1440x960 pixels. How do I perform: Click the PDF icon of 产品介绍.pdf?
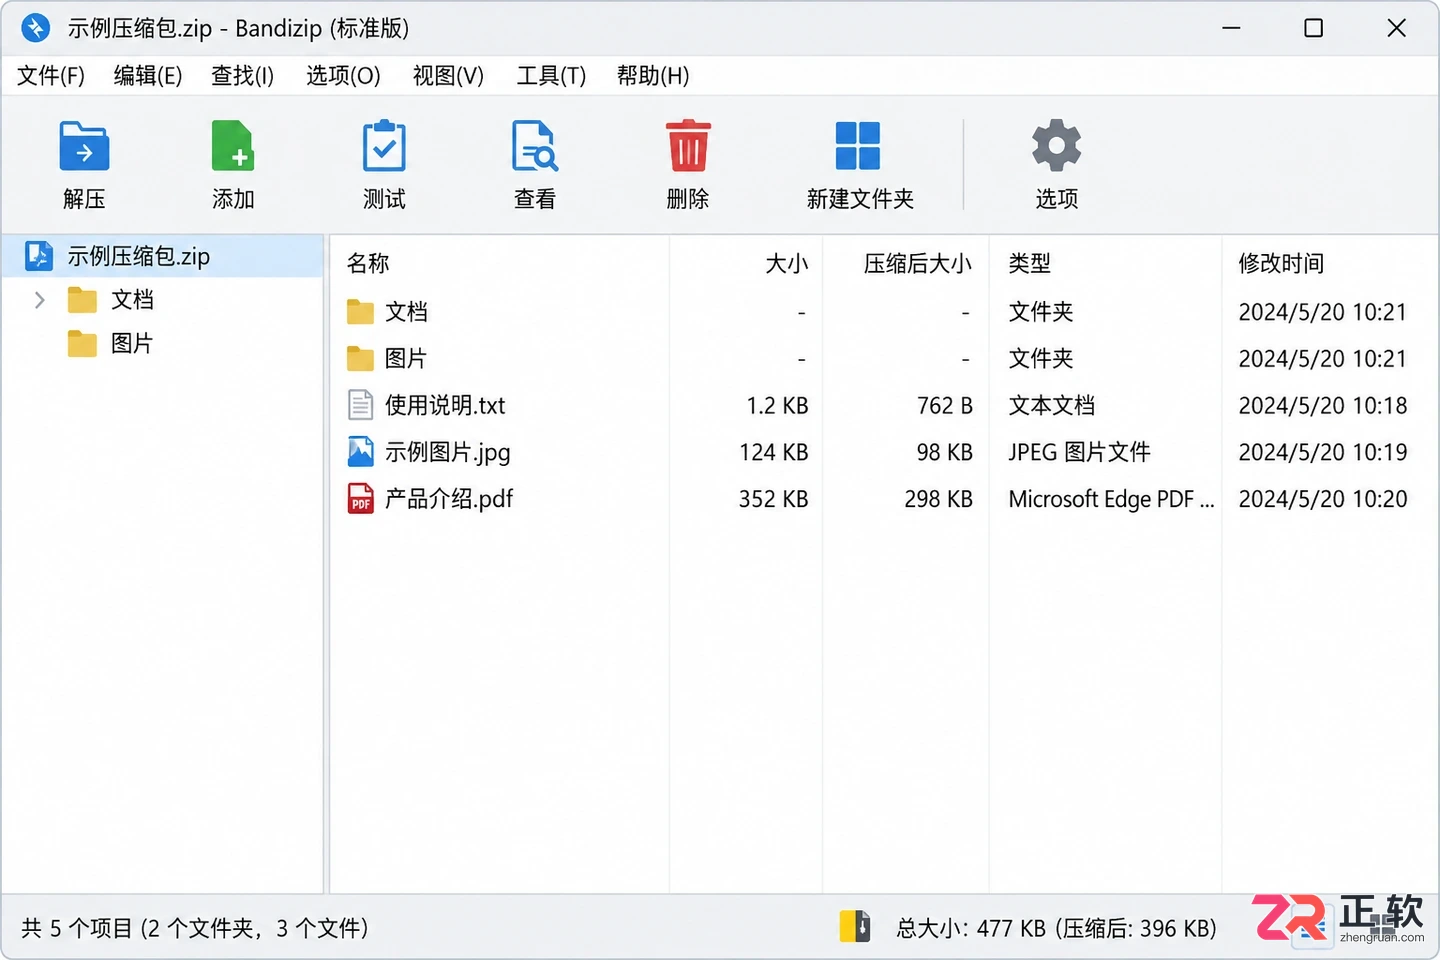pyautogui.click(x=360, y=498)
